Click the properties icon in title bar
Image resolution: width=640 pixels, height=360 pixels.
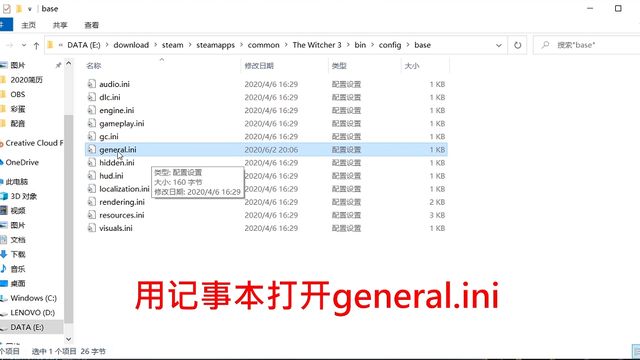(x=7, y=9)
